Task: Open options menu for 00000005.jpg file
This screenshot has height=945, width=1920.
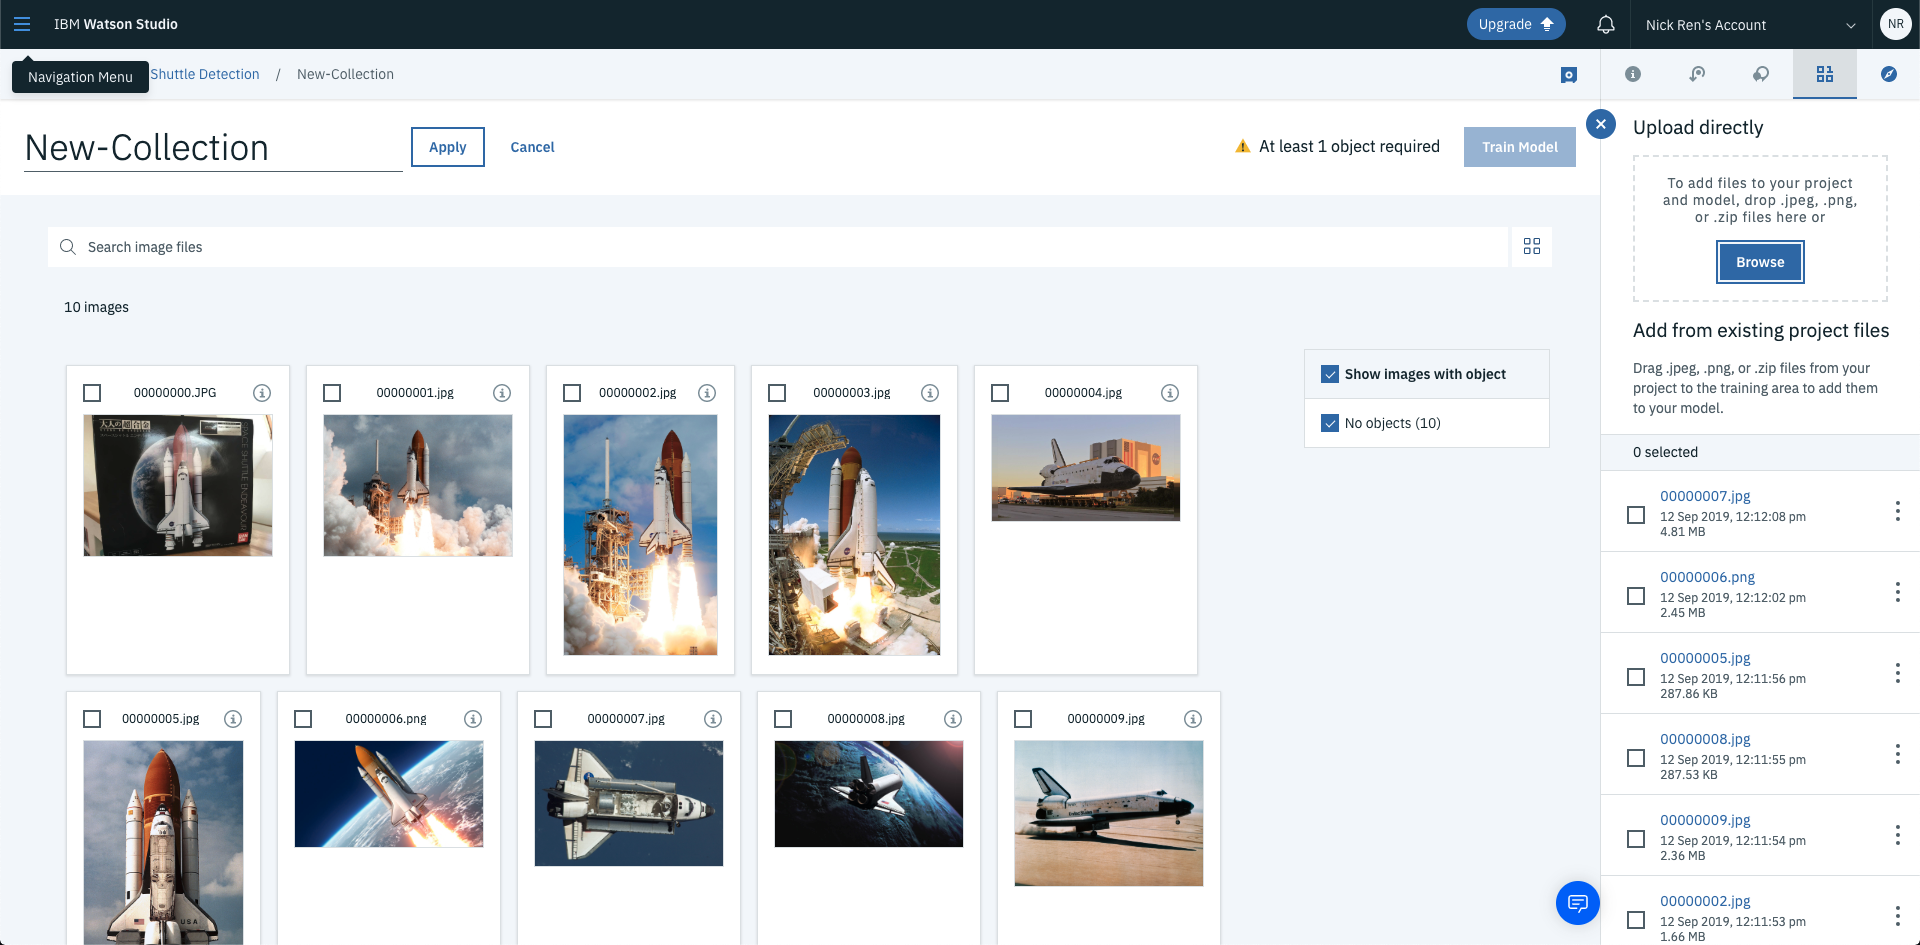Action: (x=1897, y=673)
